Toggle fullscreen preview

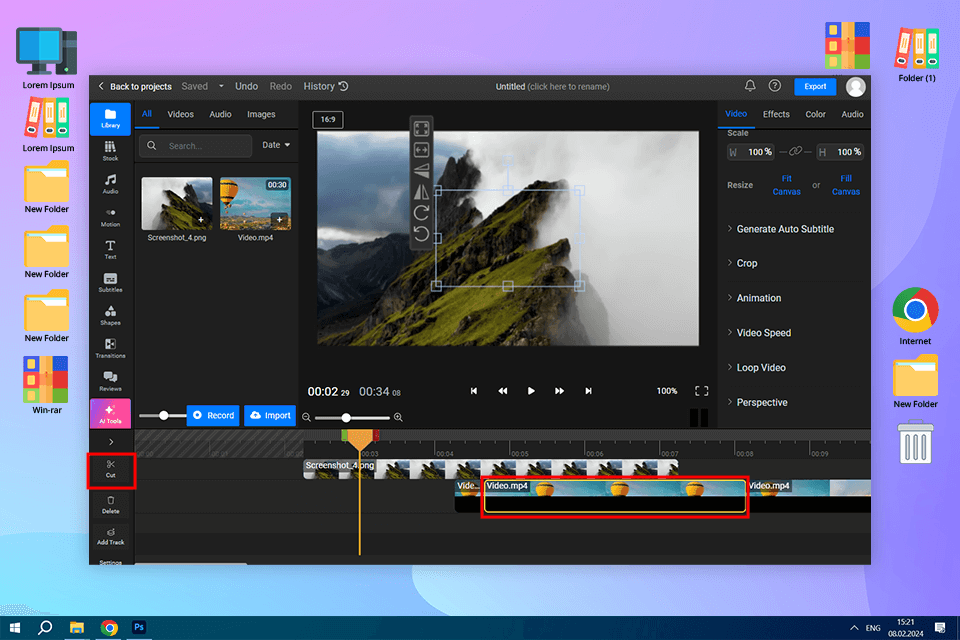point(702,391)
